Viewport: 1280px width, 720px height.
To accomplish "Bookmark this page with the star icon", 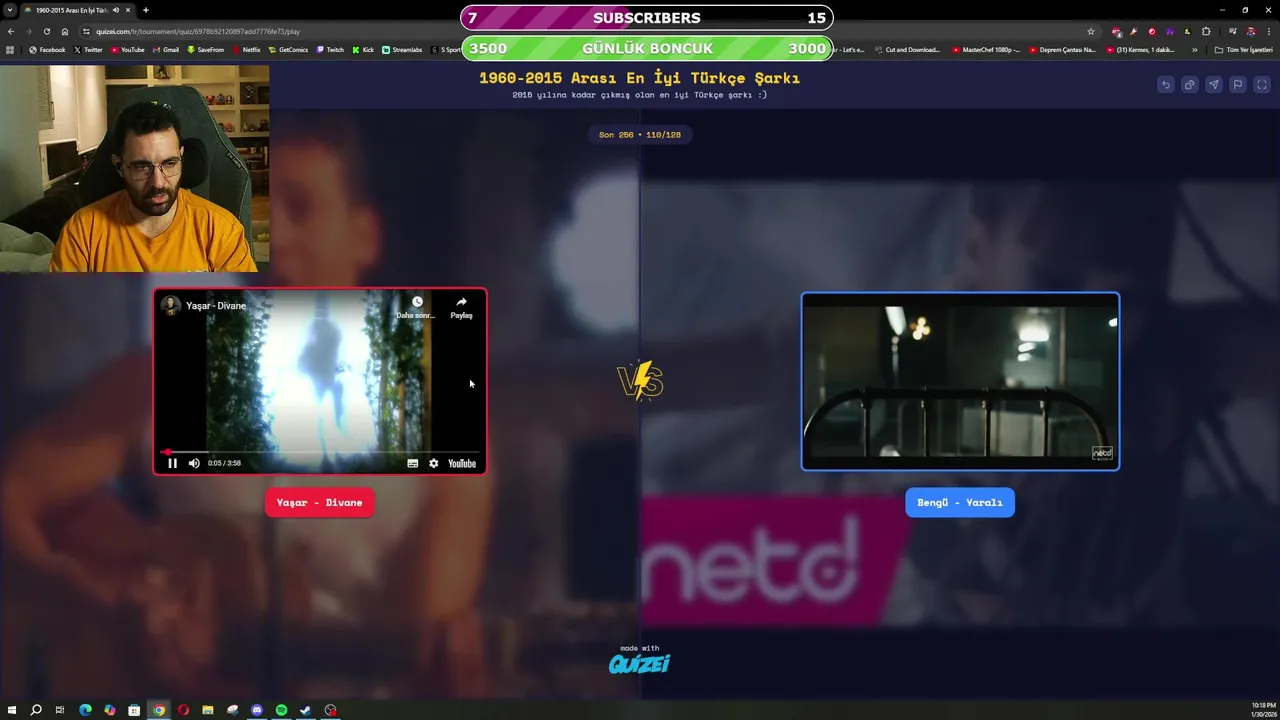I will click(x=1091, y=31).
